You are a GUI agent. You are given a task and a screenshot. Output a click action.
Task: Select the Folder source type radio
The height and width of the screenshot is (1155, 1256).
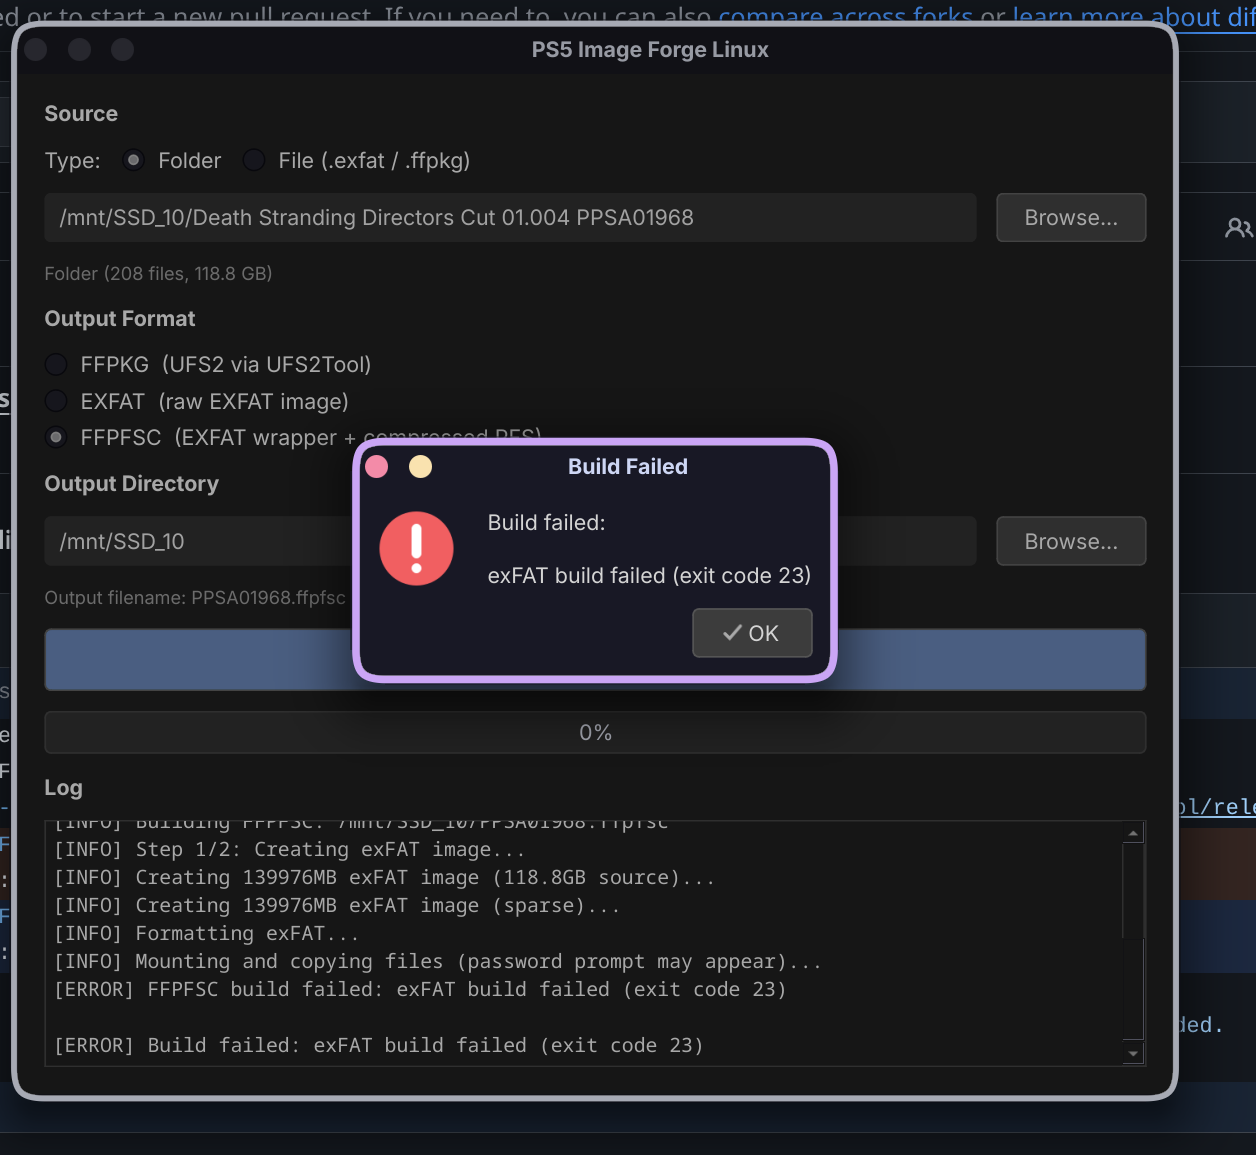tap(133, 160)
